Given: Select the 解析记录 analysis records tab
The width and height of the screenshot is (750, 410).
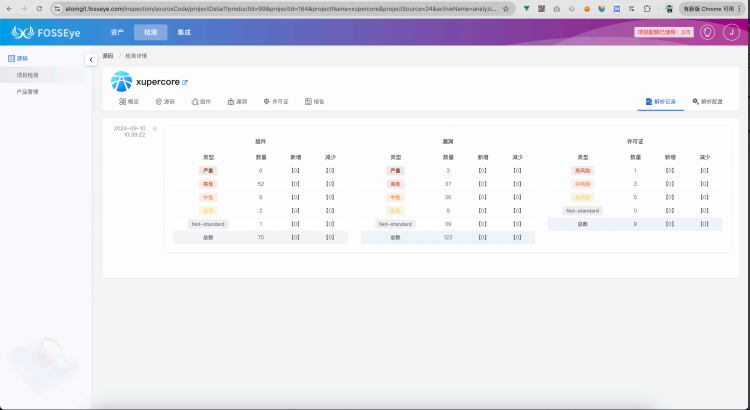Looking at the screenshot, I should pyautogui.click(x=661, y=101).
